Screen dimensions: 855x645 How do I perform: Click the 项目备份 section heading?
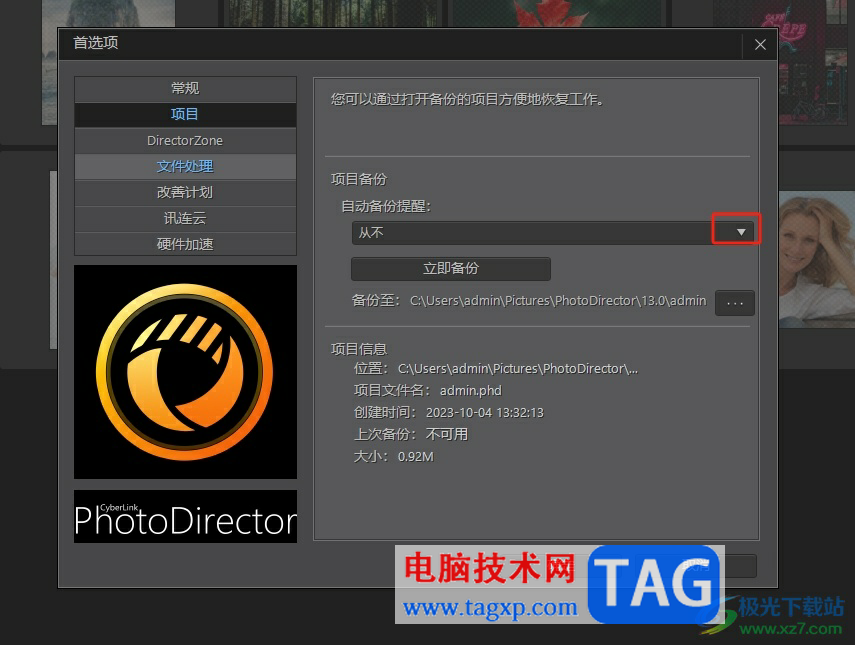pos(359,179)
